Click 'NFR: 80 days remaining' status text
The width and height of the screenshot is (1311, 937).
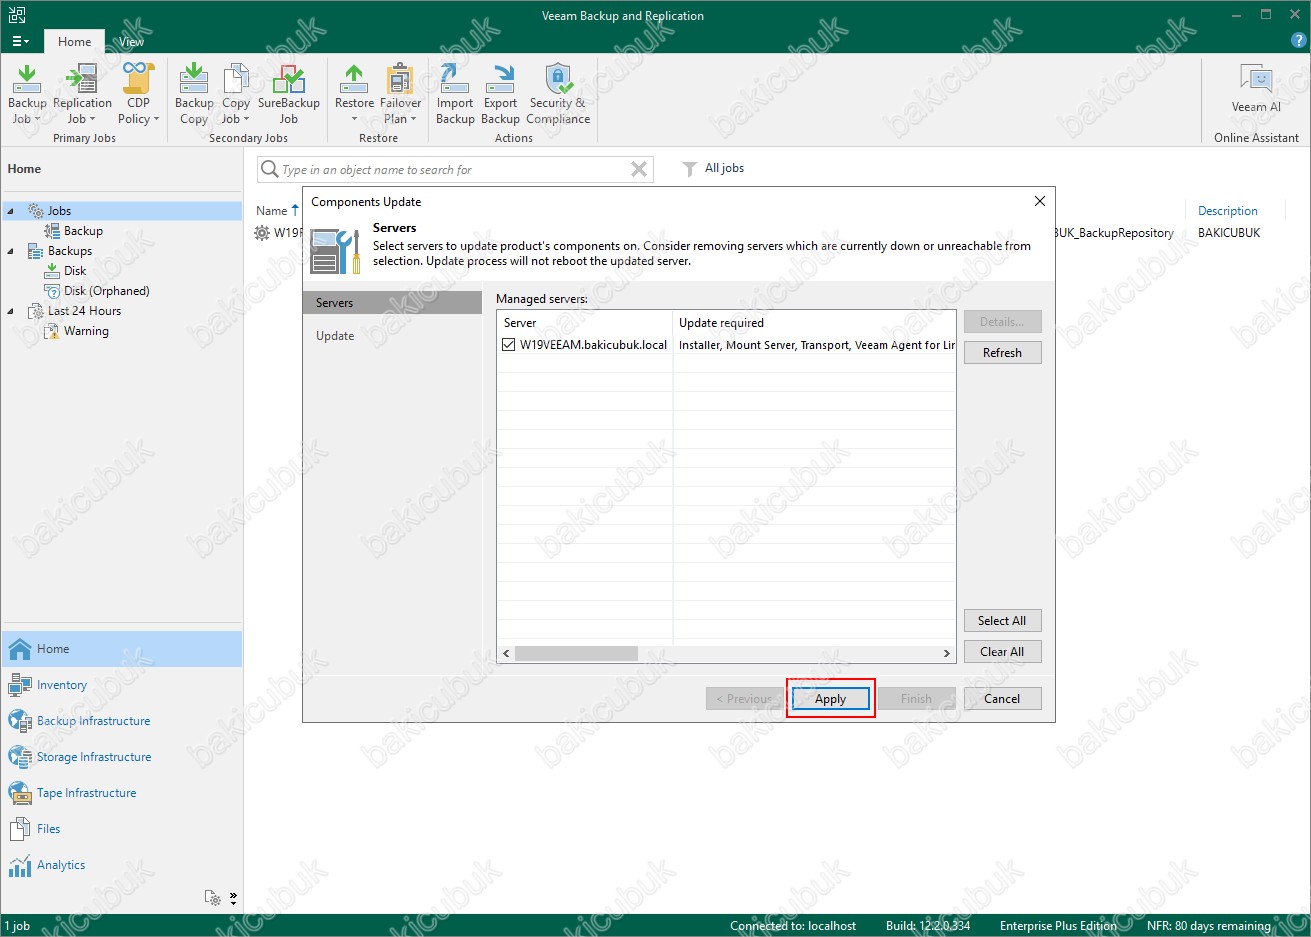tap(1208, 926)
